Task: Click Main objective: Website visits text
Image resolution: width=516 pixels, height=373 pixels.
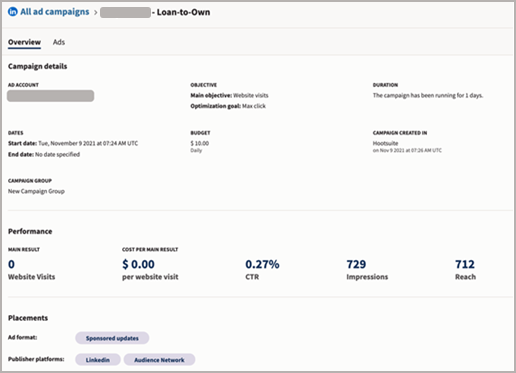Action: pyautogui.click(x=229, y=96)
